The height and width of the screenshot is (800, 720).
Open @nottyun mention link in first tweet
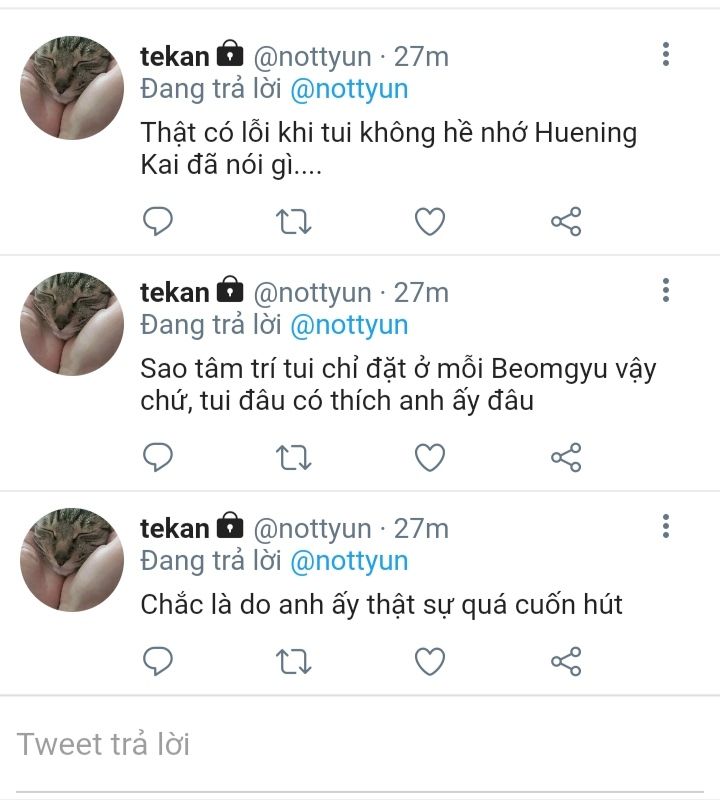[349, 89]
